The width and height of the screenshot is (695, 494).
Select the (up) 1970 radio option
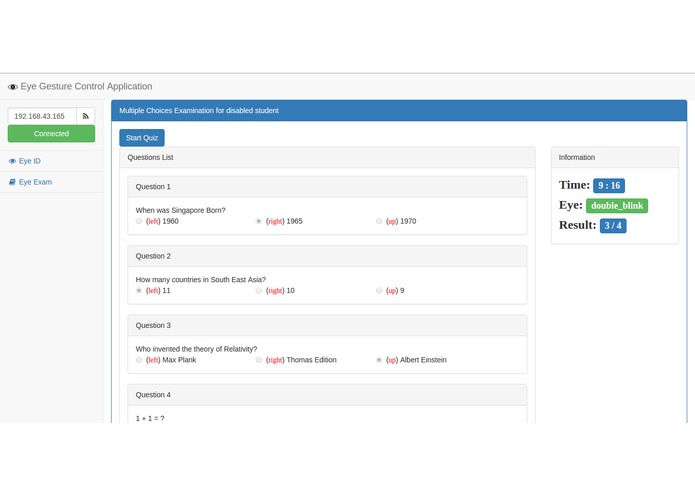(379, 221)
